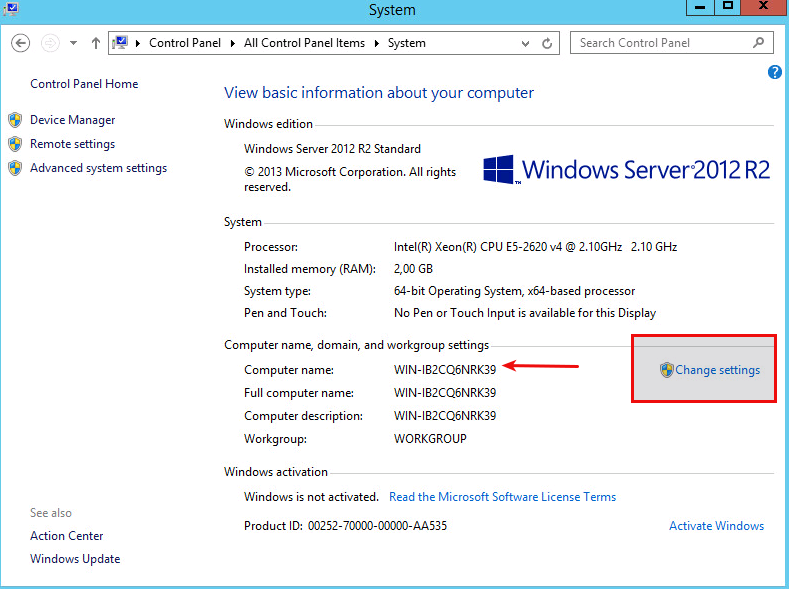Select Control Panel in the breadcrumb
Image resolution: width=789 pixels, height=589 pixels.
[185, 43]
